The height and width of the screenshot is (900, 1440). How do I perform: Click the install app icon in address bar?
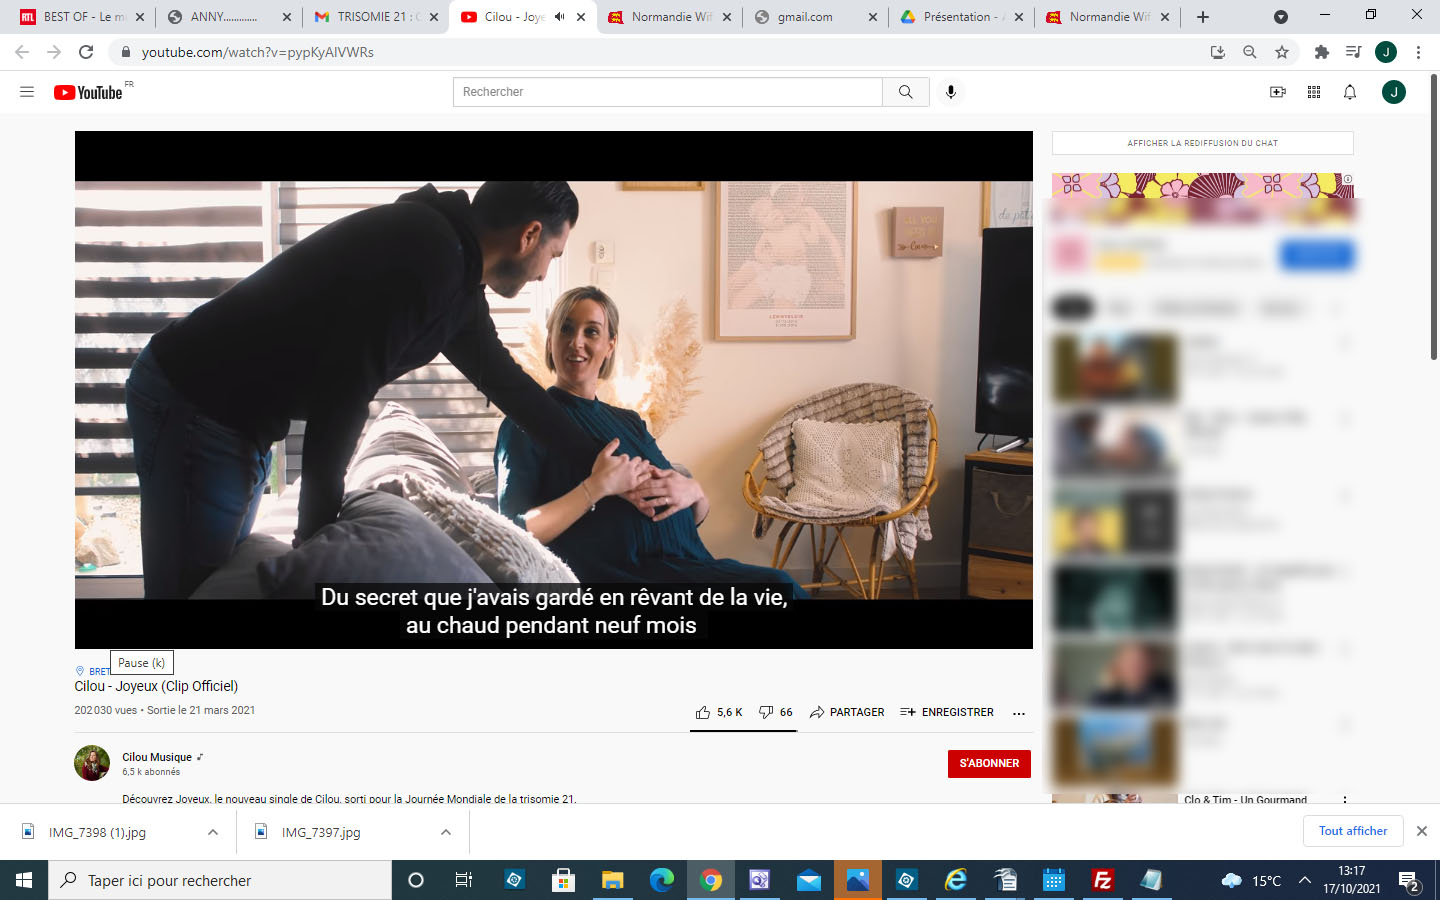(x=1218, y=52)
